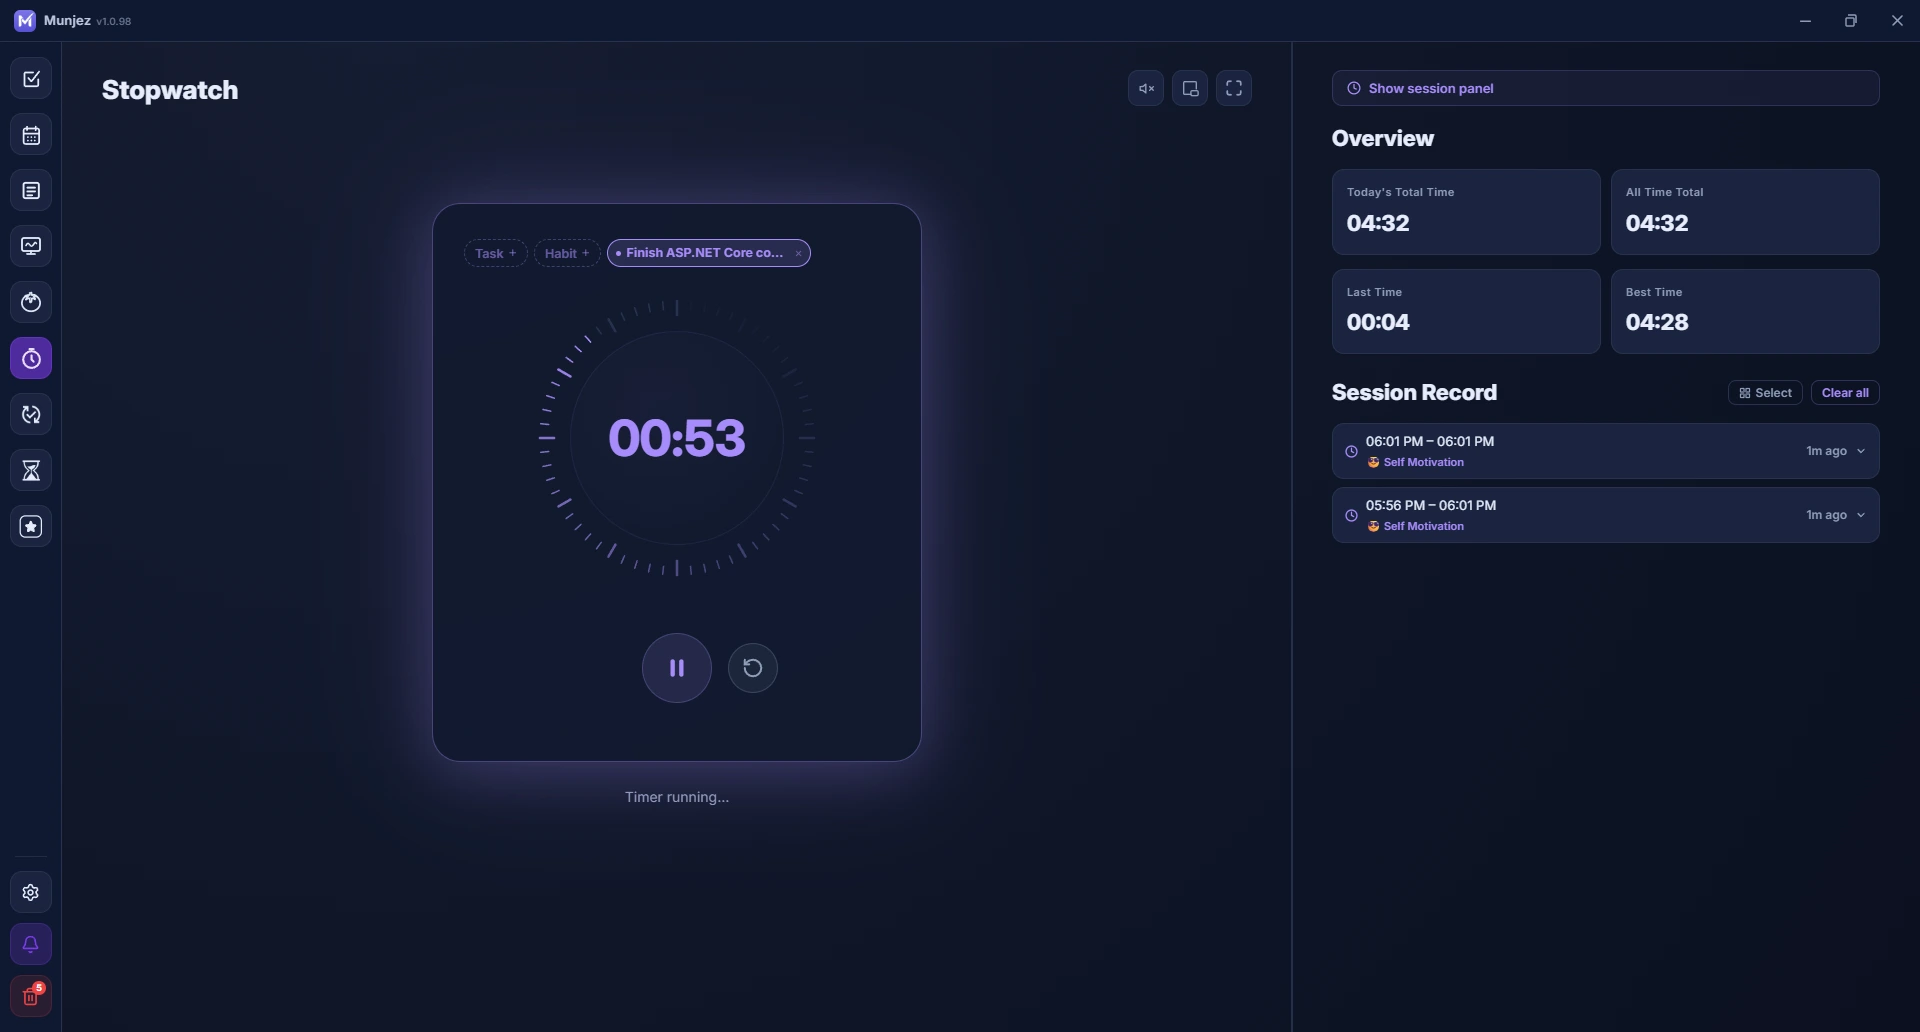Open the Notes sidebar icon
The image size is (1920, 1032).
coord(31,191)
